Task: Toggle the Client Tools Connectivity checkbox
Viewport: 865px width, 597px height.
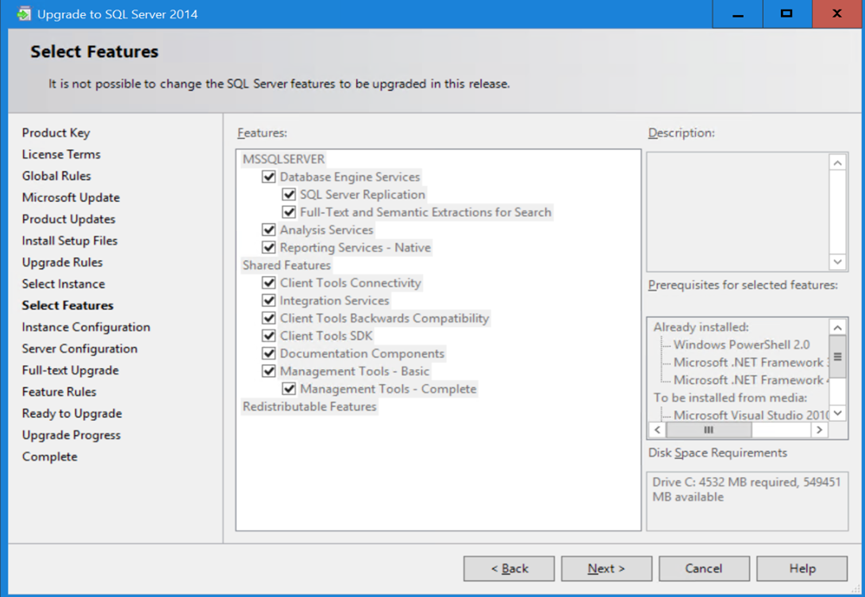Action: (269, 283)
